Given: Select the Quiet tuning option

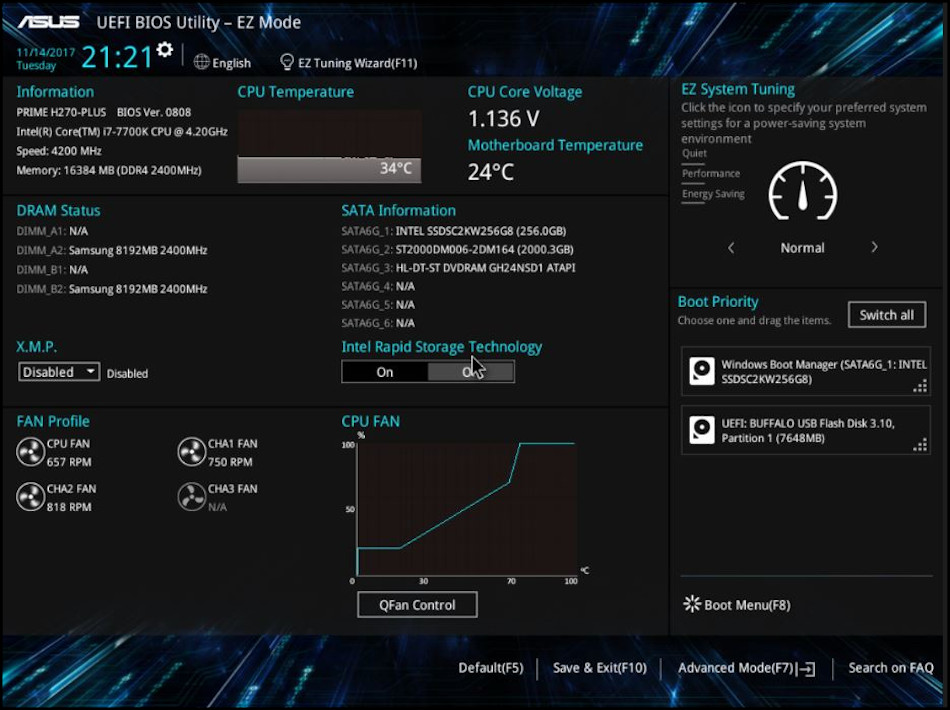Looking at the screenshot, I should 694,153.
